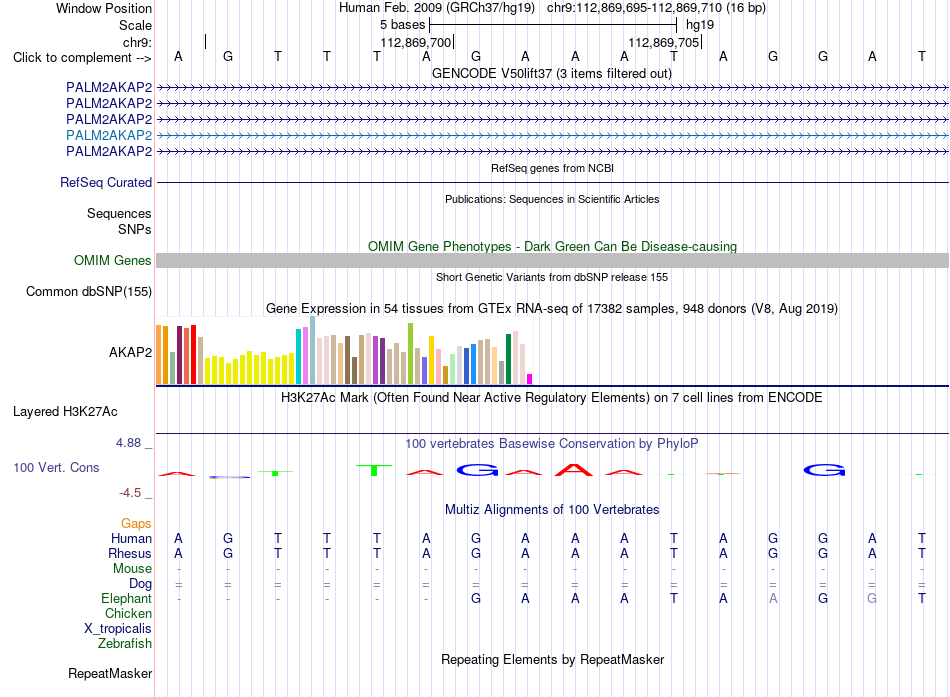Click 'Publications: Sequences in Scientific Articles' title
950x697 pixels.
(552, 199)
